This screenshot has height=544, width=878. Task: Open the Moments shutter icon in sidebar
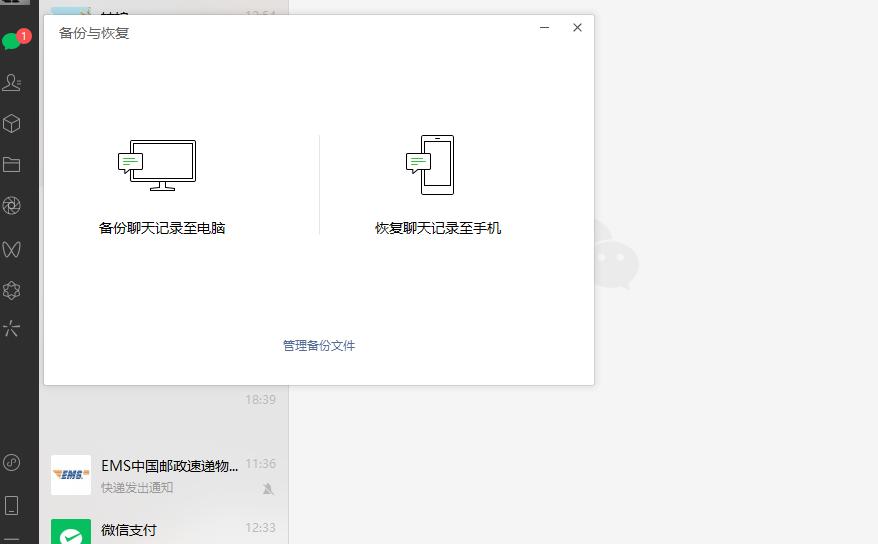[12, 206]
